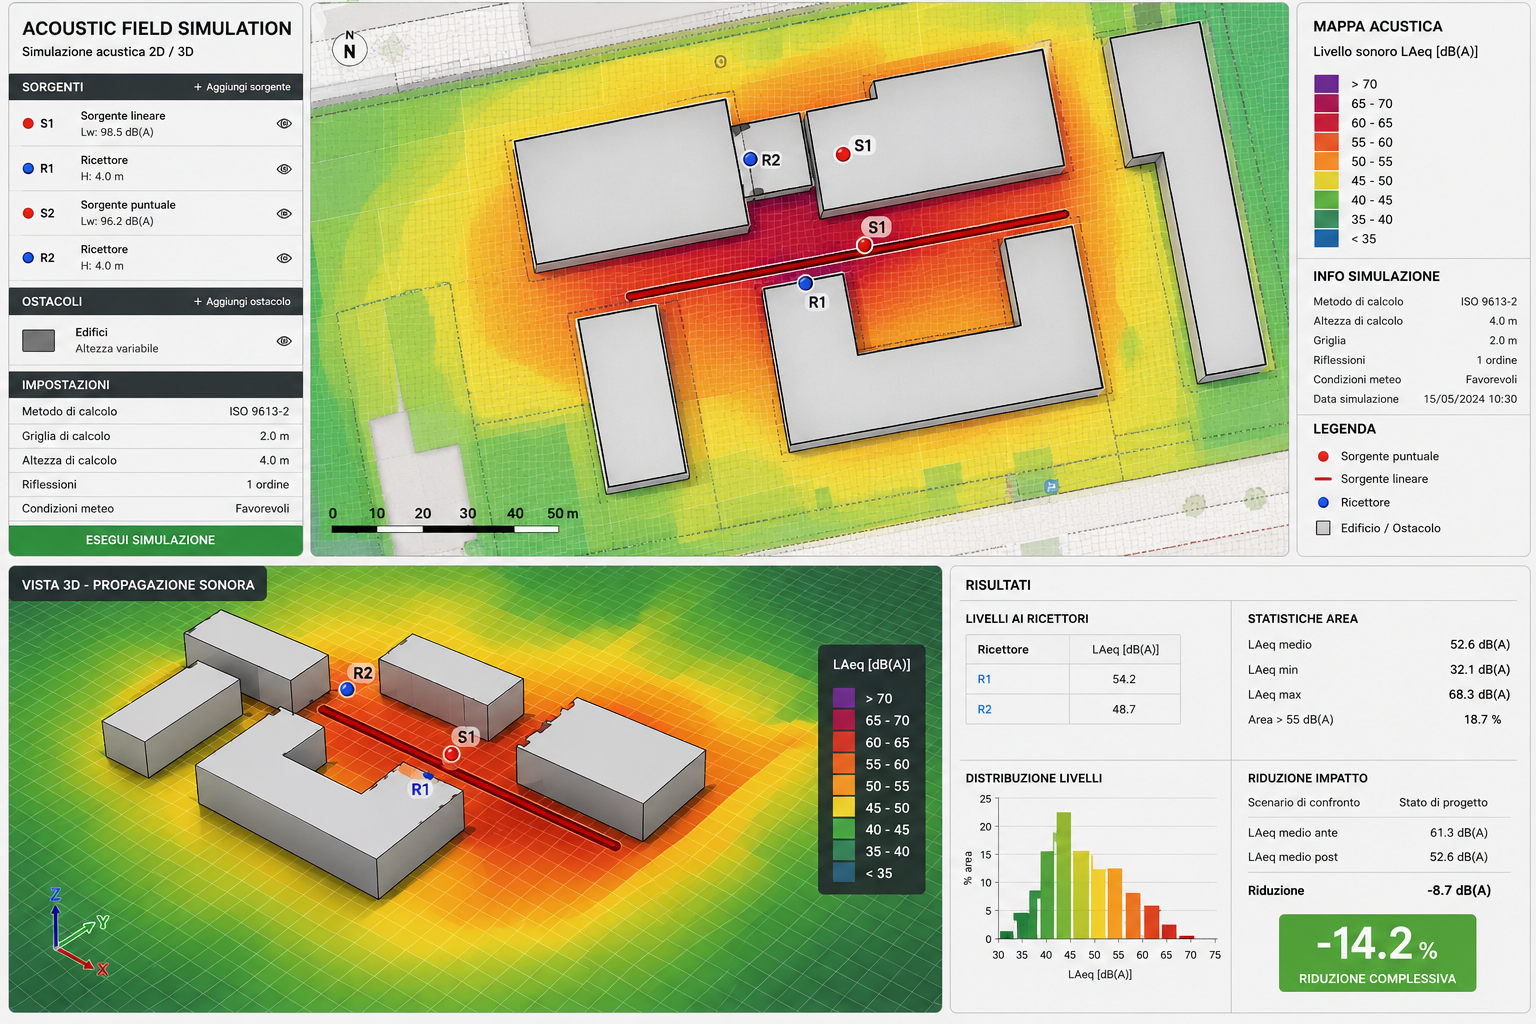Click the 50 - 55 swatch in Mappa Acustica

click(1326, 161)
